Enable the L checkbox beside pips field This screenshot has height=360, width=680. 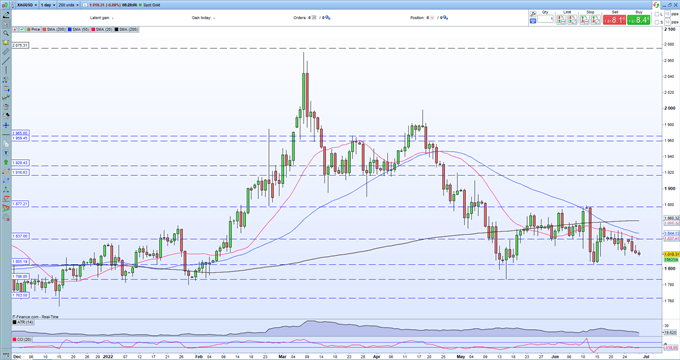click(x=657, y=14)
